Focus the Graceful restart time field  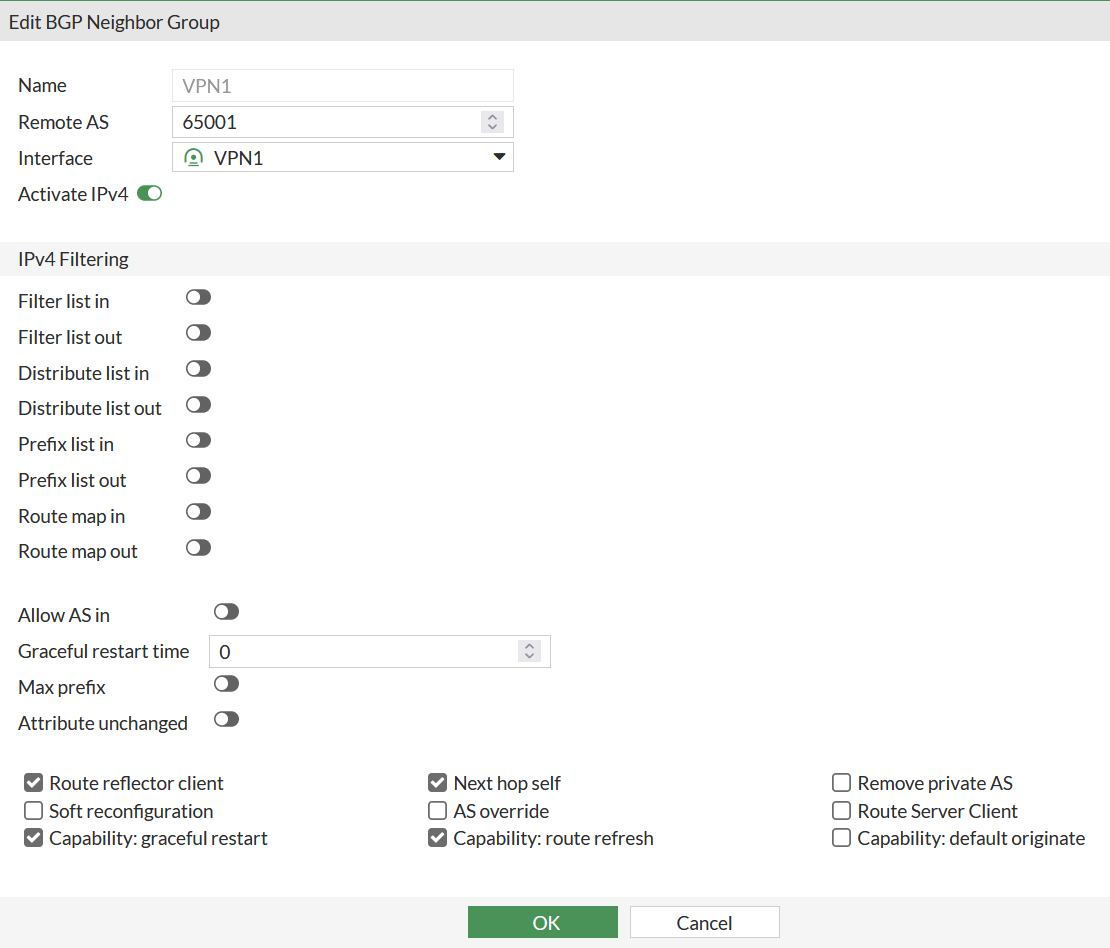tap(360, 651)
